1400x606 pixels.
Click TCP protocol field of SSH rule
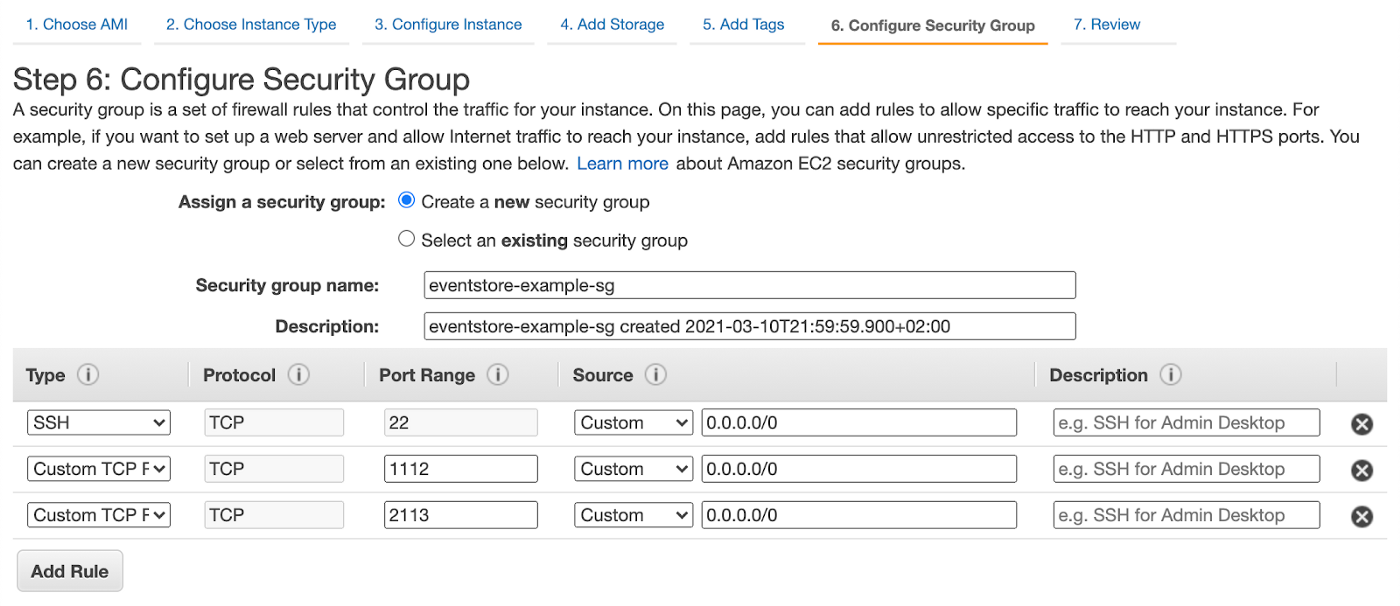pos(274,422)
